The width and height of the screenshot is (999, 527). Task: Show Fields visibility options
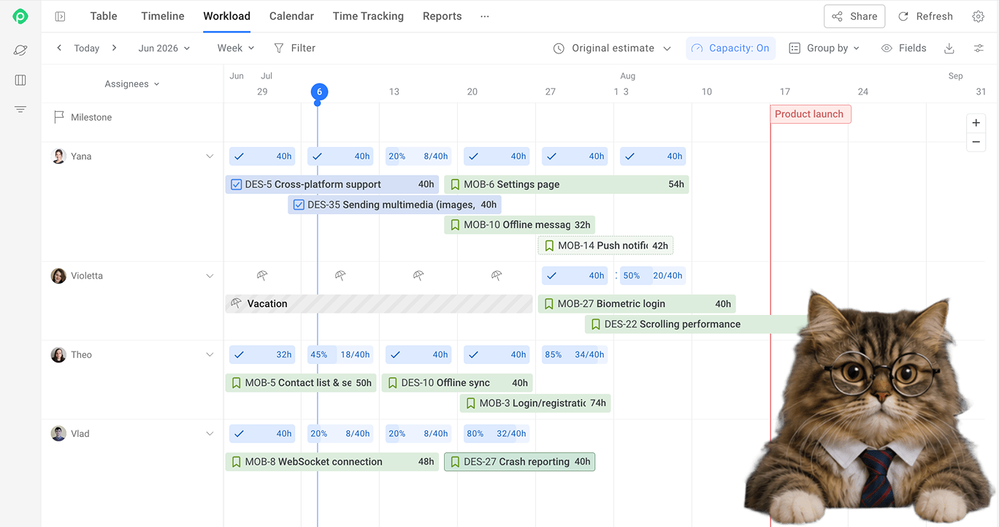coord(903,48)
